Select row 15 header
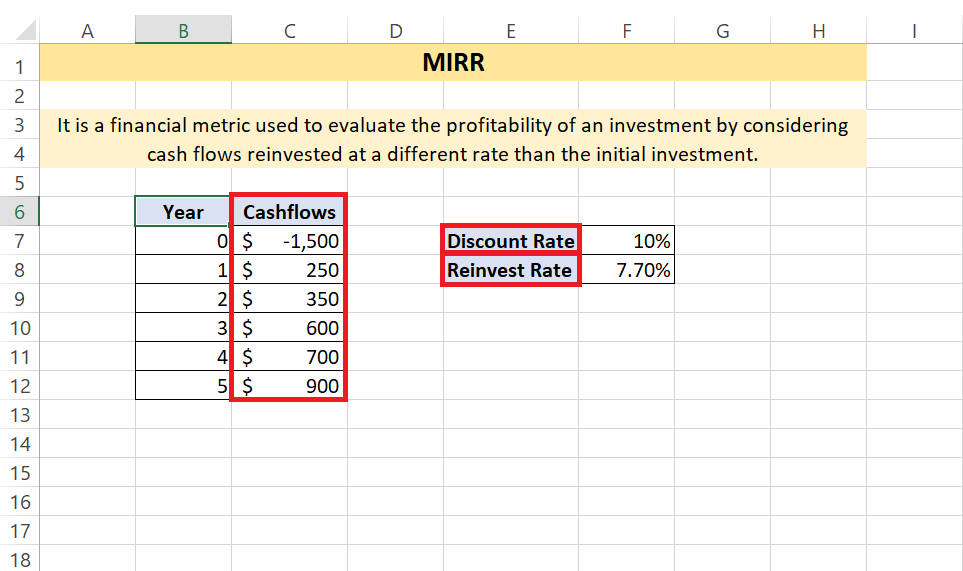The image size is (963, 571). (20, 473)
